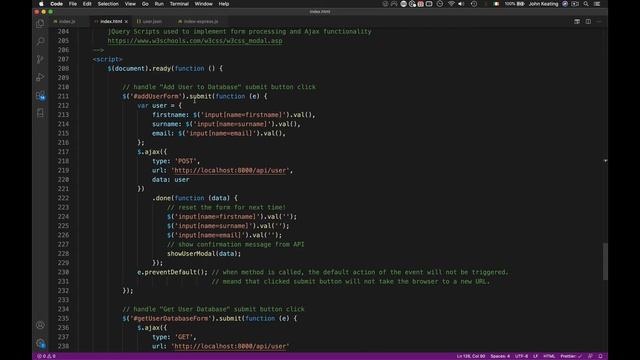This screenshot has width=640, height=360.
Task: Open the Accounts icon in activity bar
Action: [40, 325]
